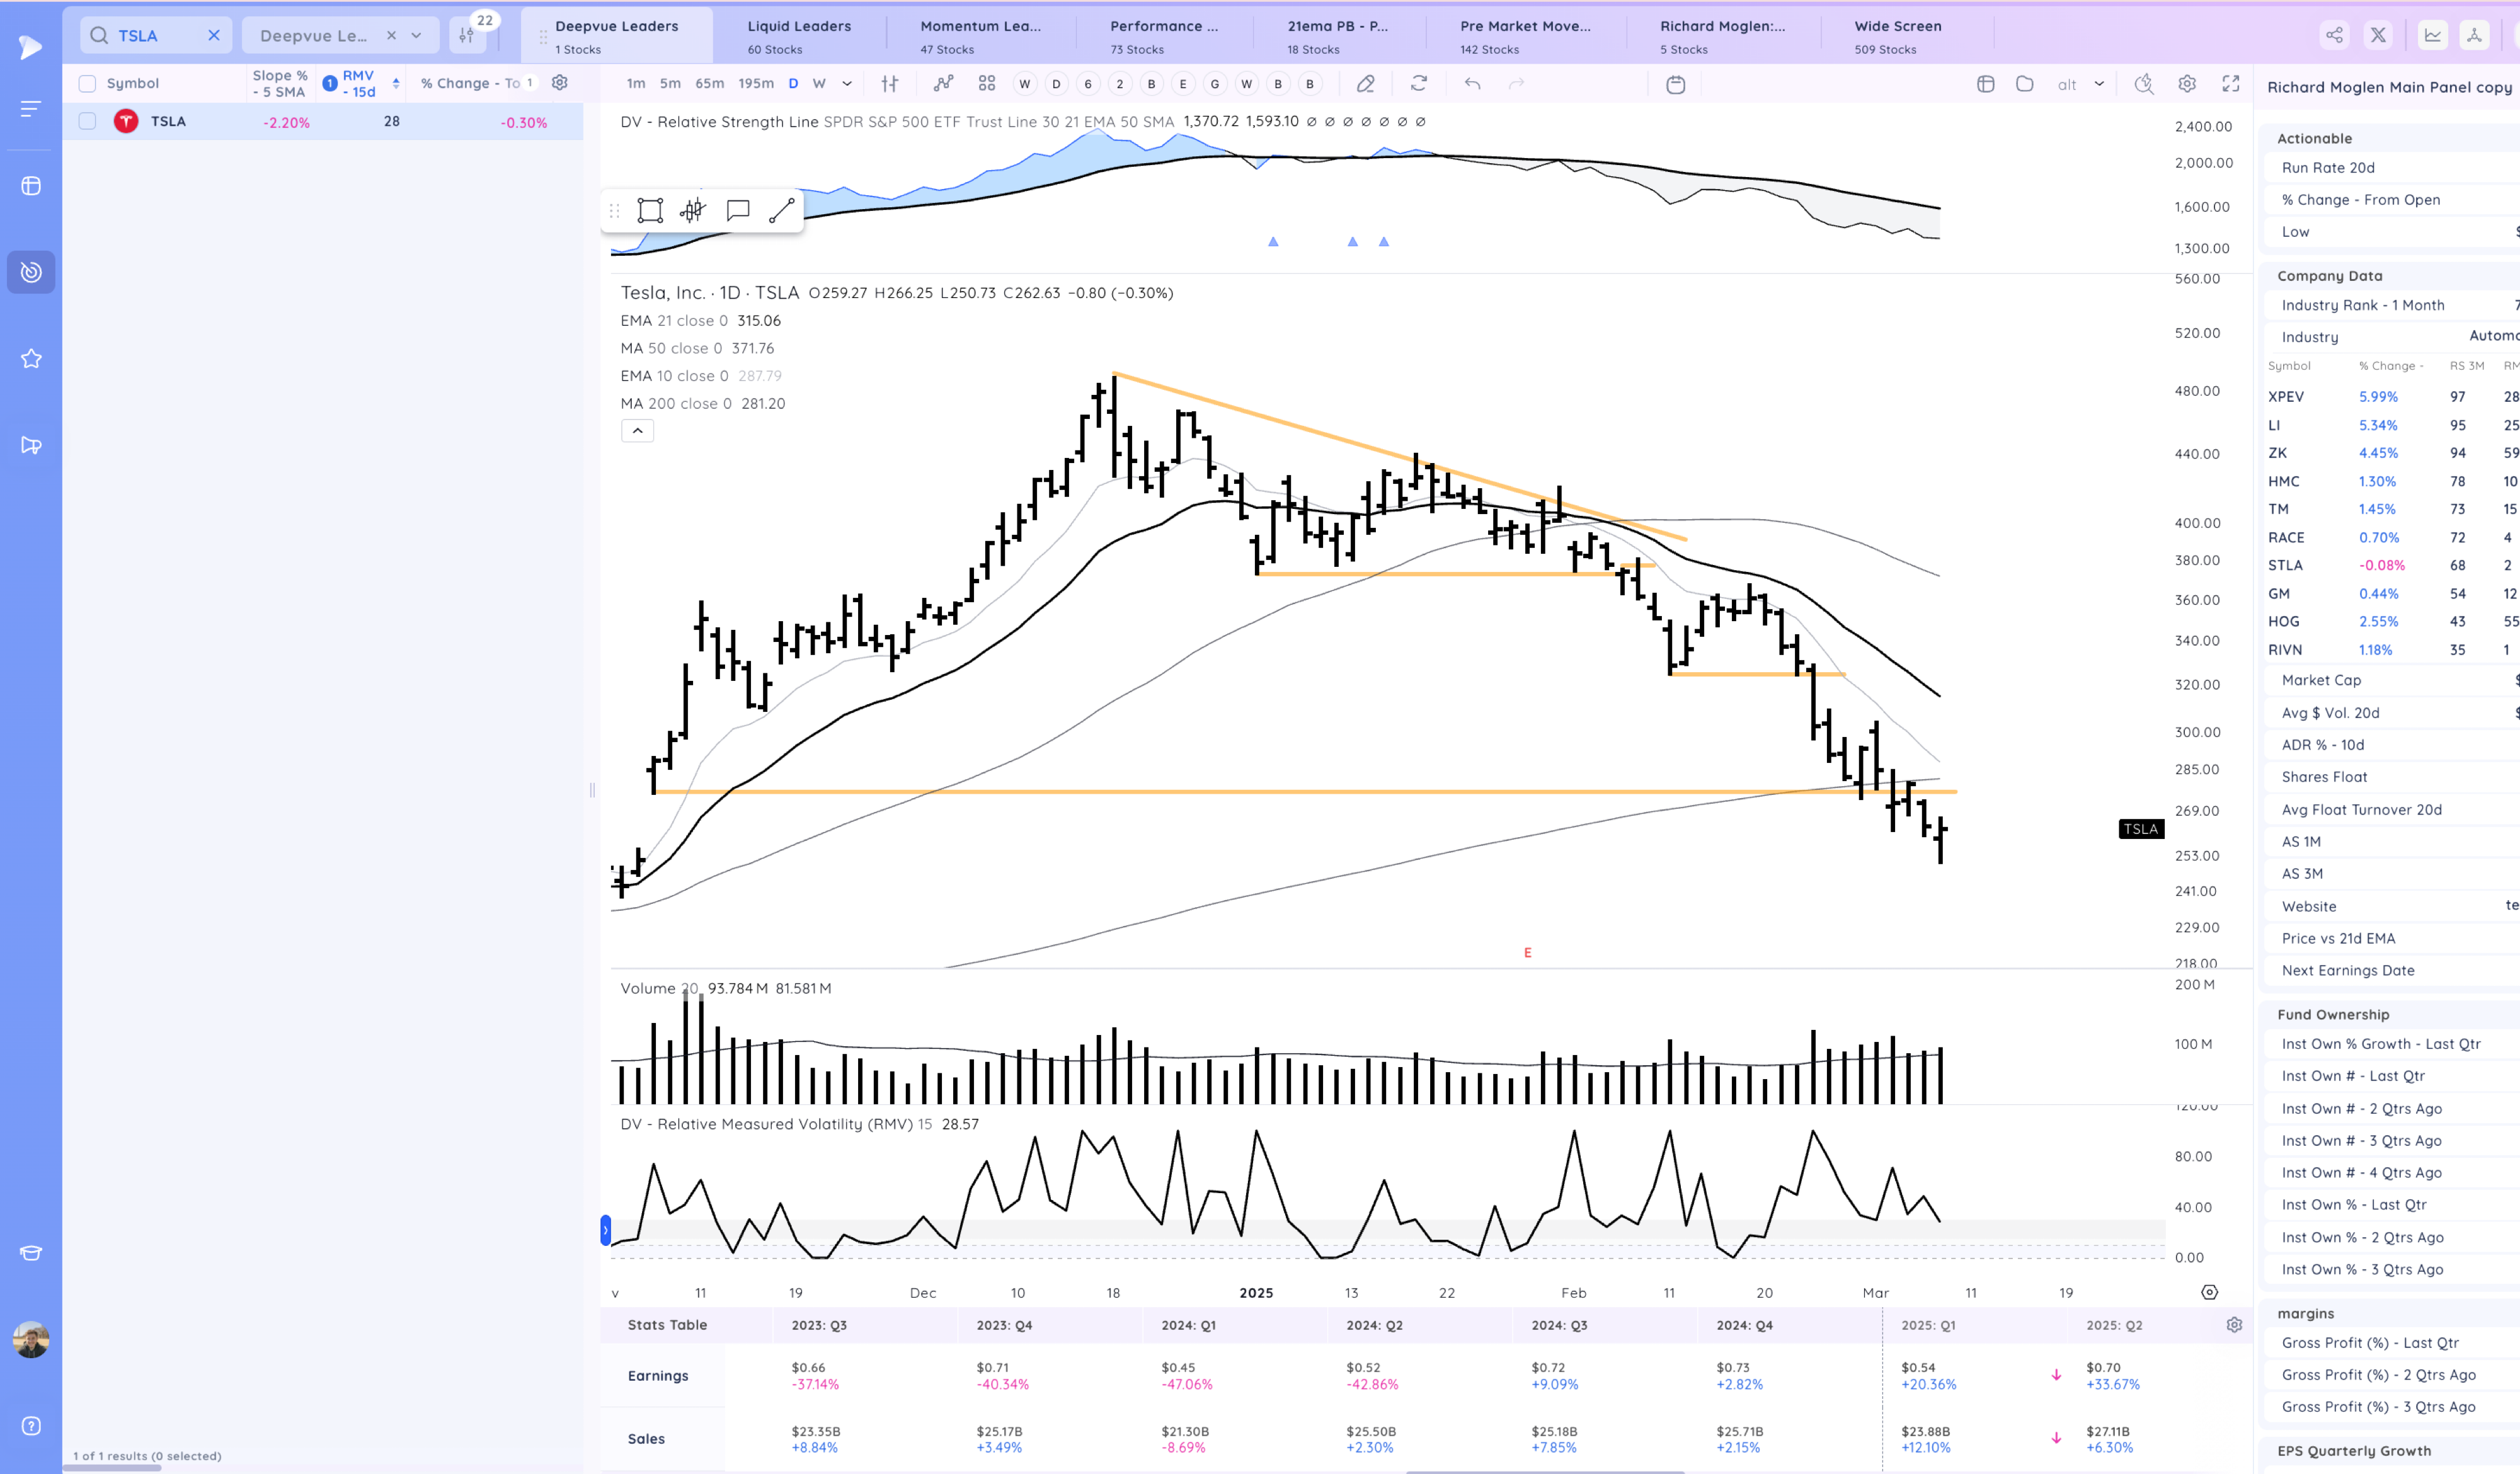Switch to the Pre Market Move... tab

click(x=1525, y=36)
